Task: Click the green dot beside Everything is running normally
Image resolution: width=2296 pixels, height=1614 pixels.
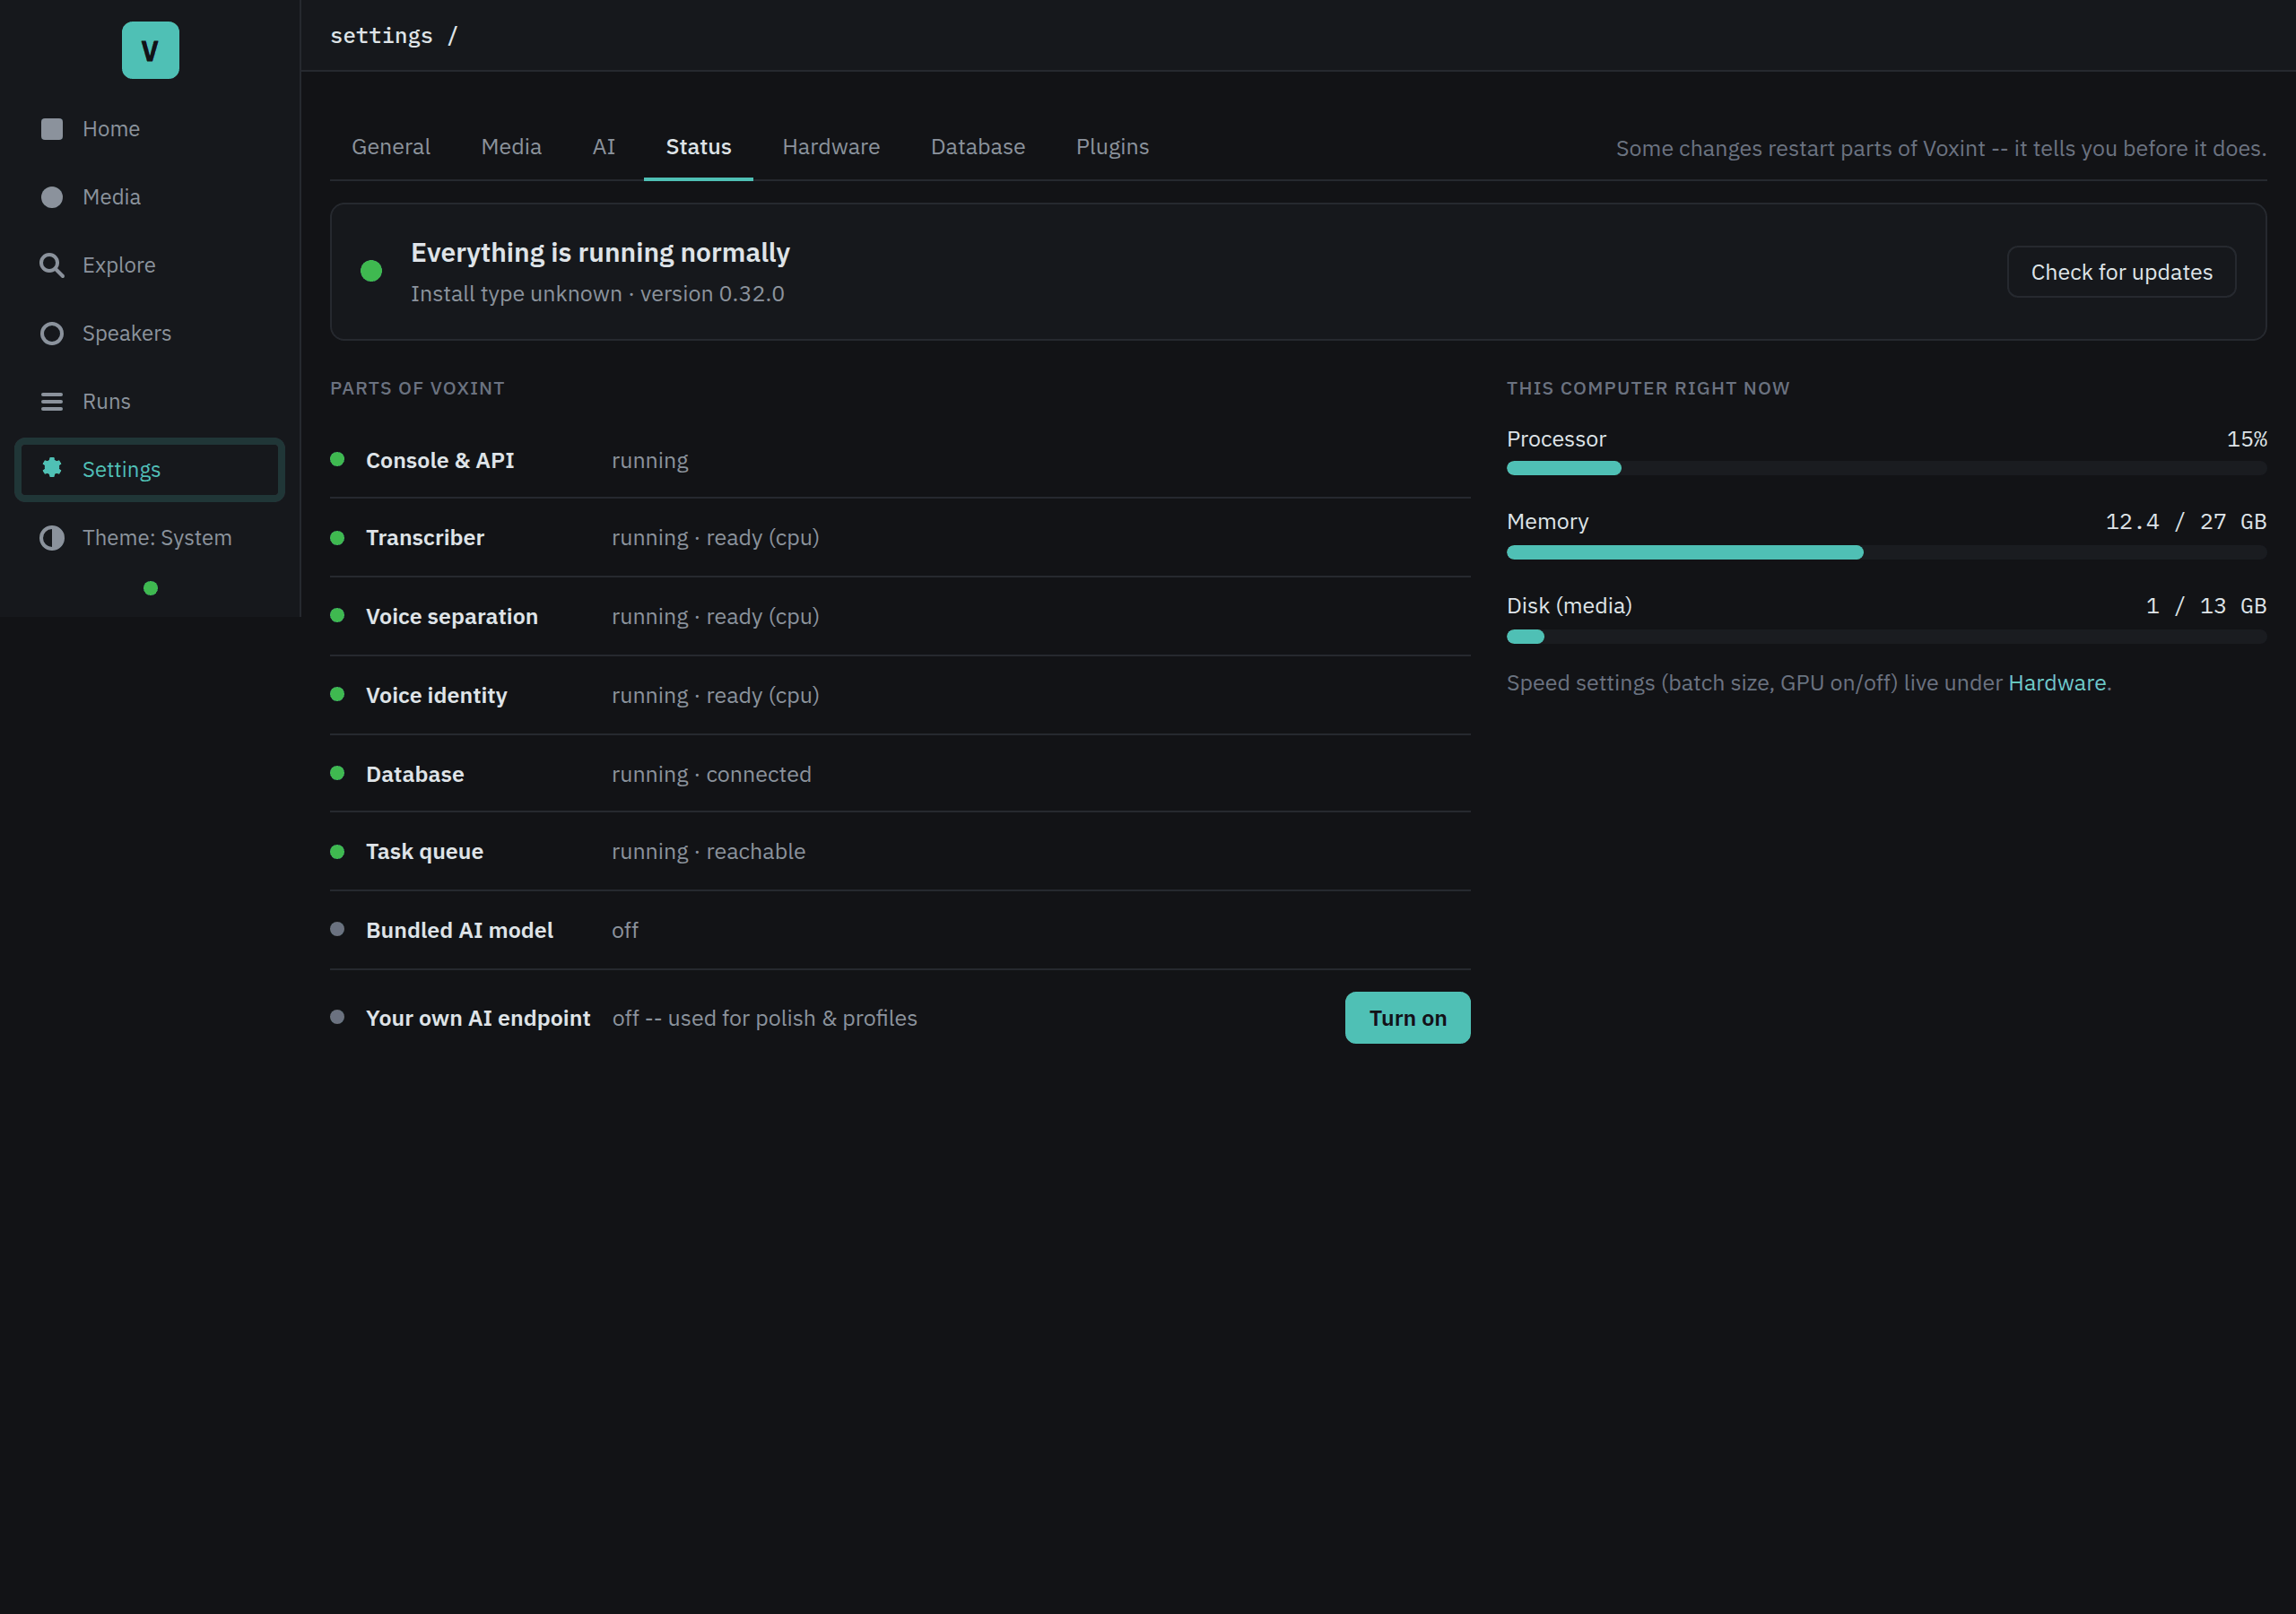Action: click(371, 271)
